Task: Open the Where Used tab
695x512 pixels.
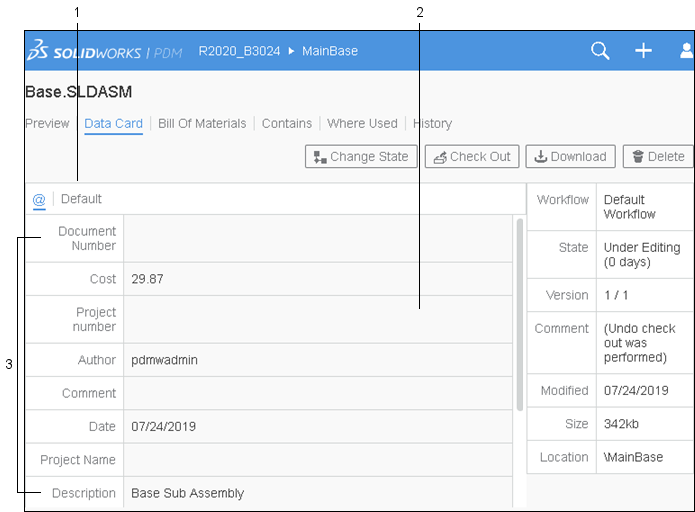Action: point(362,124)
